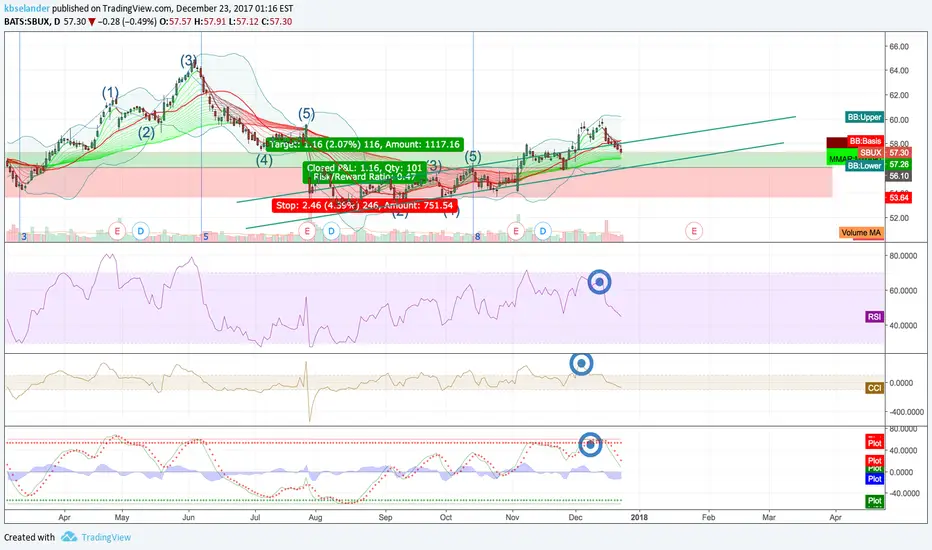The height and width of the screenshot is (550, 932).
Task: Select the CCI indicator label
Action: 874,388
